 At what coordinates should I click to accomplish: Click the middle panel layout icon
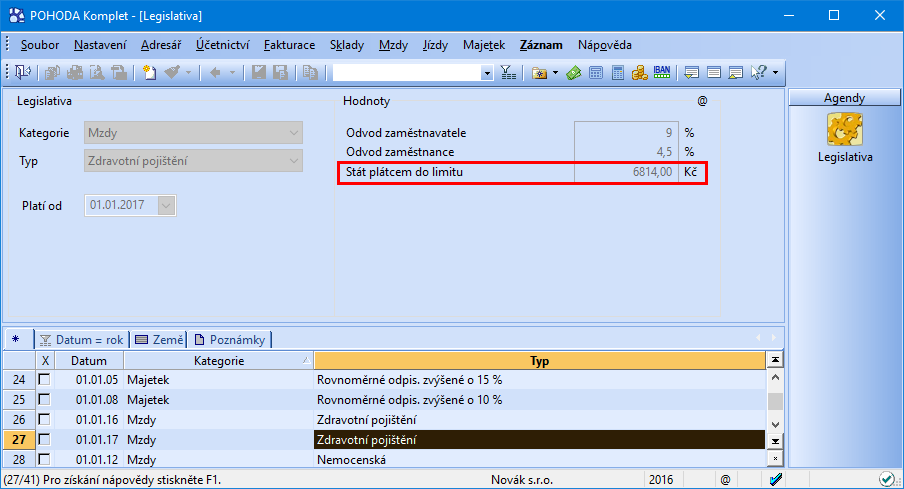point(714,73)
